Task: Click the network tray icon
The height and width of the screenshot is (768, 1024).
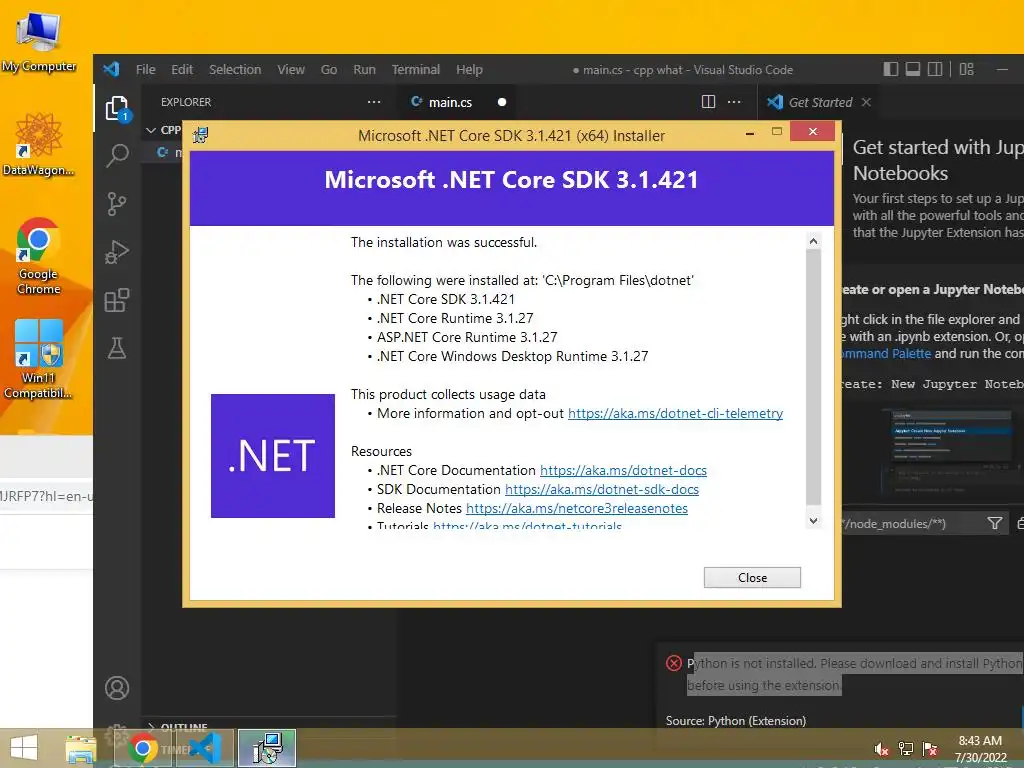Action: pyautogui.click(x=906, y=749)
